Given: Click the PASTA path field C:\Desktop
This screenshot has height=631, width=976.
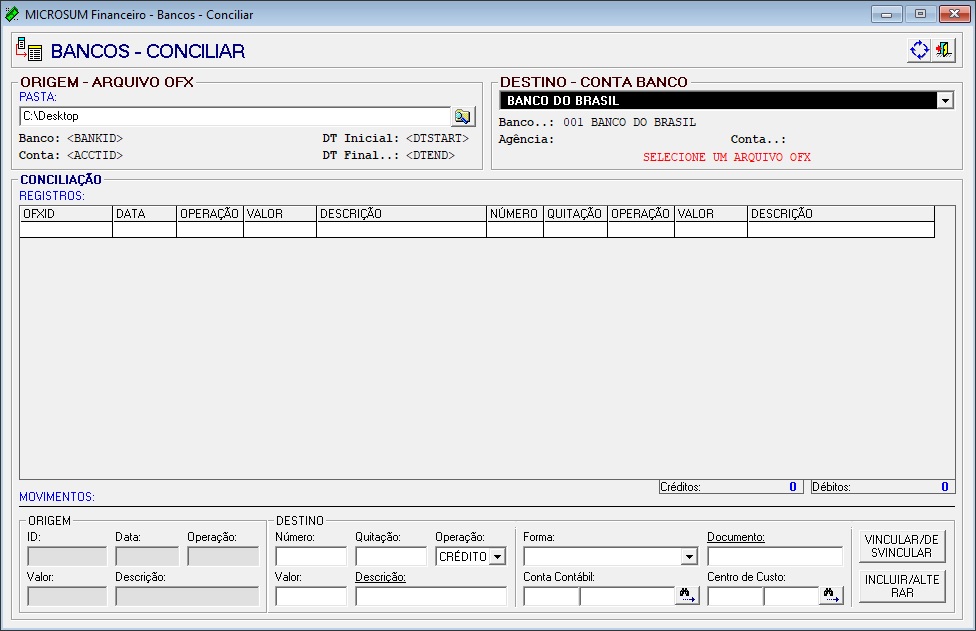Looking at the screenshot, I should (235, 116).
